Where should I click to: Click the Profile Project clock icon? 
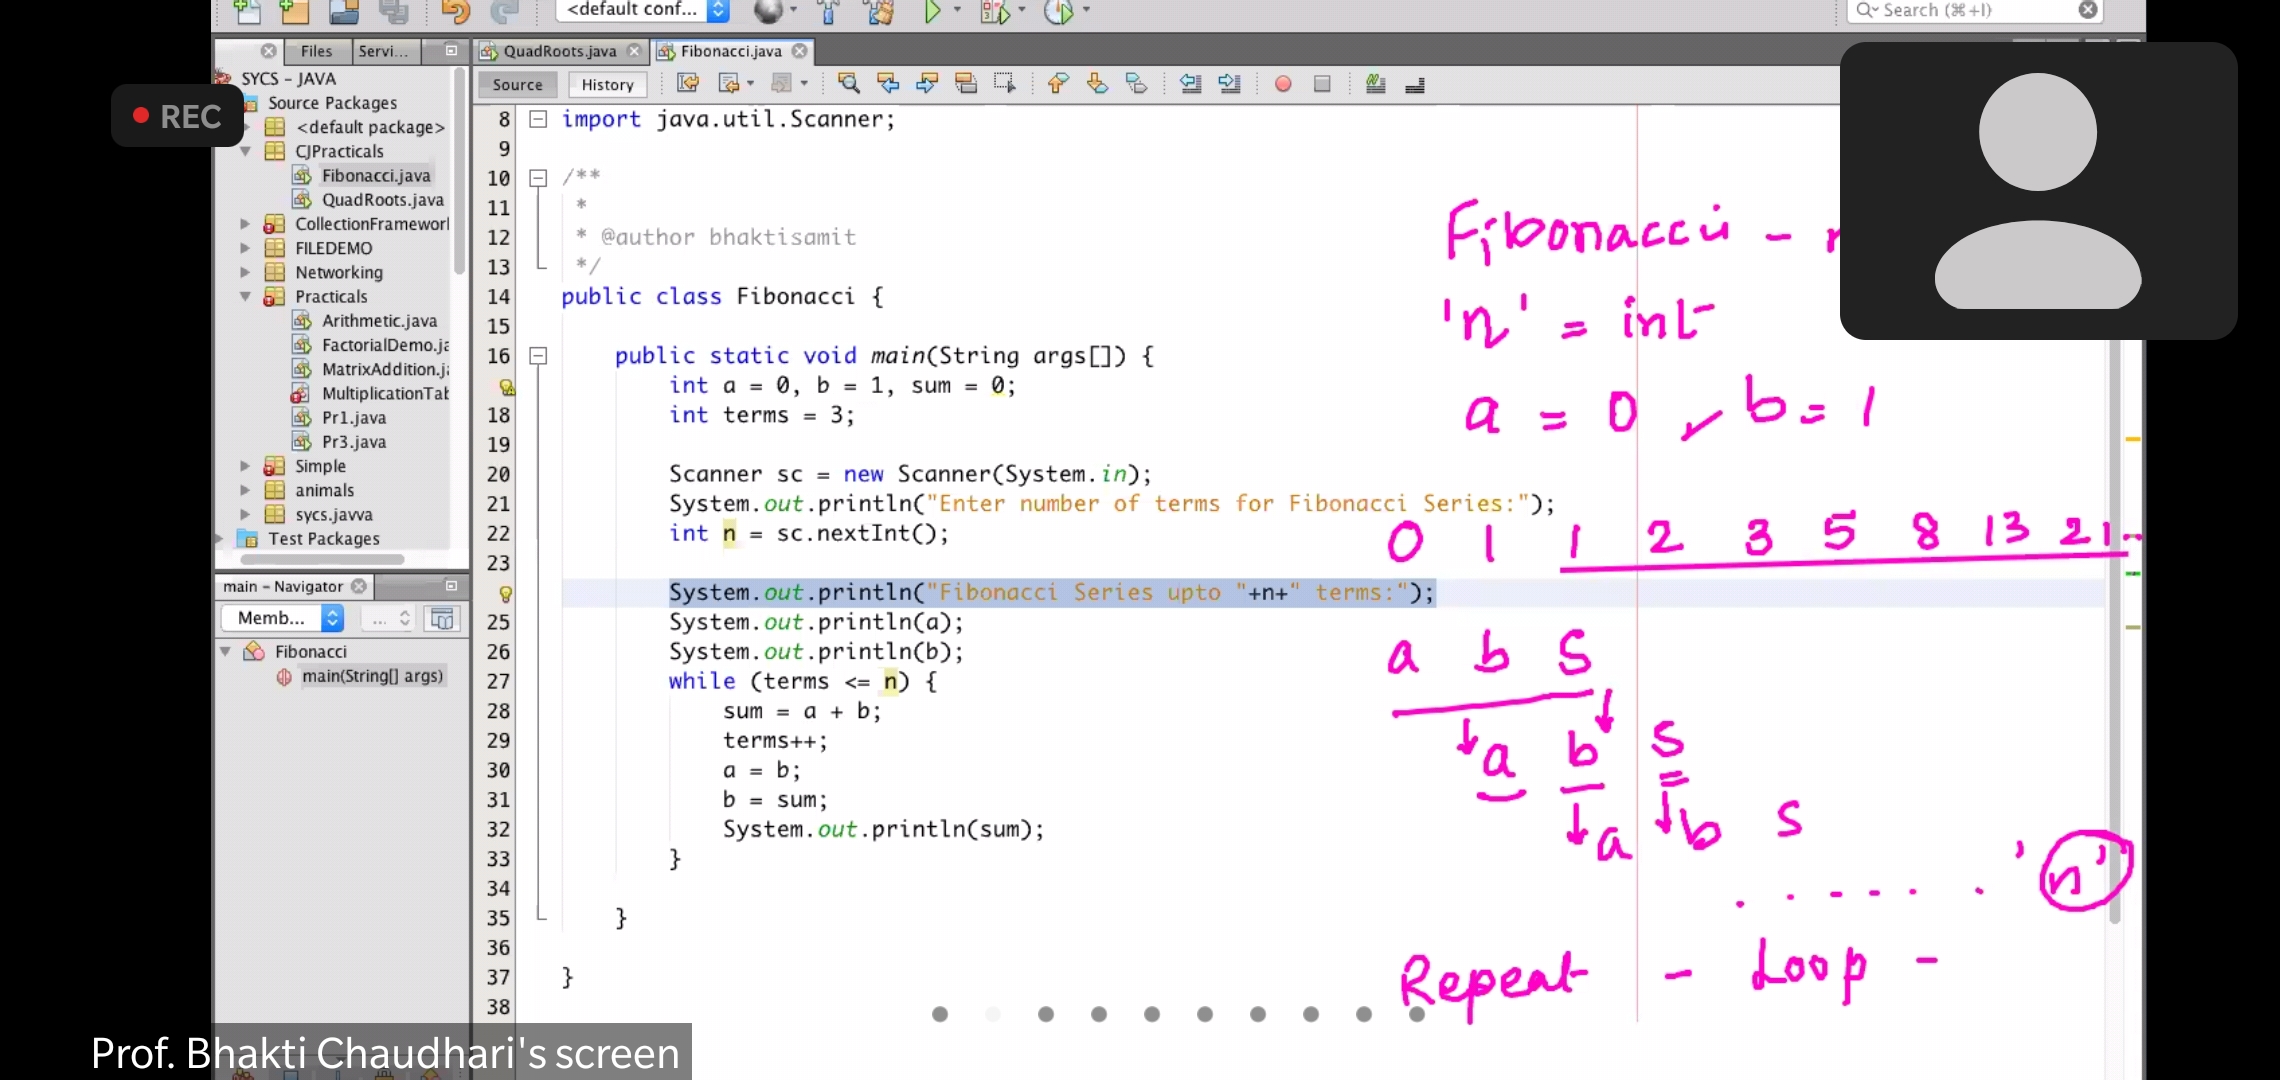tap(1058, 11)
